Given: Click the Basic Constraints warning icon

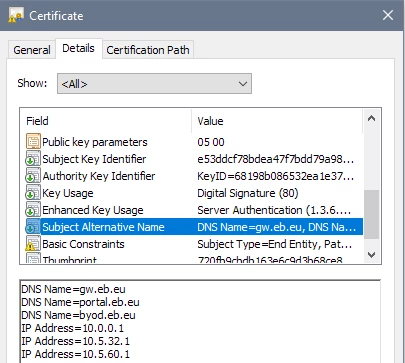Looking at the screenshot, I should click(x=33, y=244).
